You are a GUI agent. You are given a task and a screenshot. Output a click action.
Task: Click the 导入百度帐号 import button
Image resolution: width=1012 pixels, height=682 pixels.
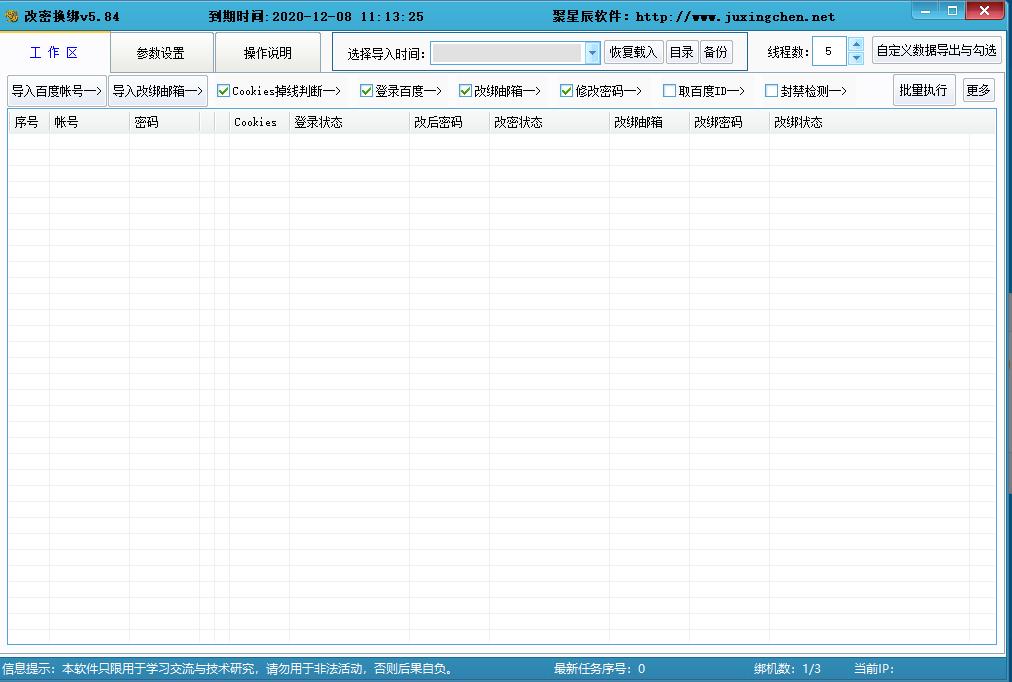pos(56,90)
